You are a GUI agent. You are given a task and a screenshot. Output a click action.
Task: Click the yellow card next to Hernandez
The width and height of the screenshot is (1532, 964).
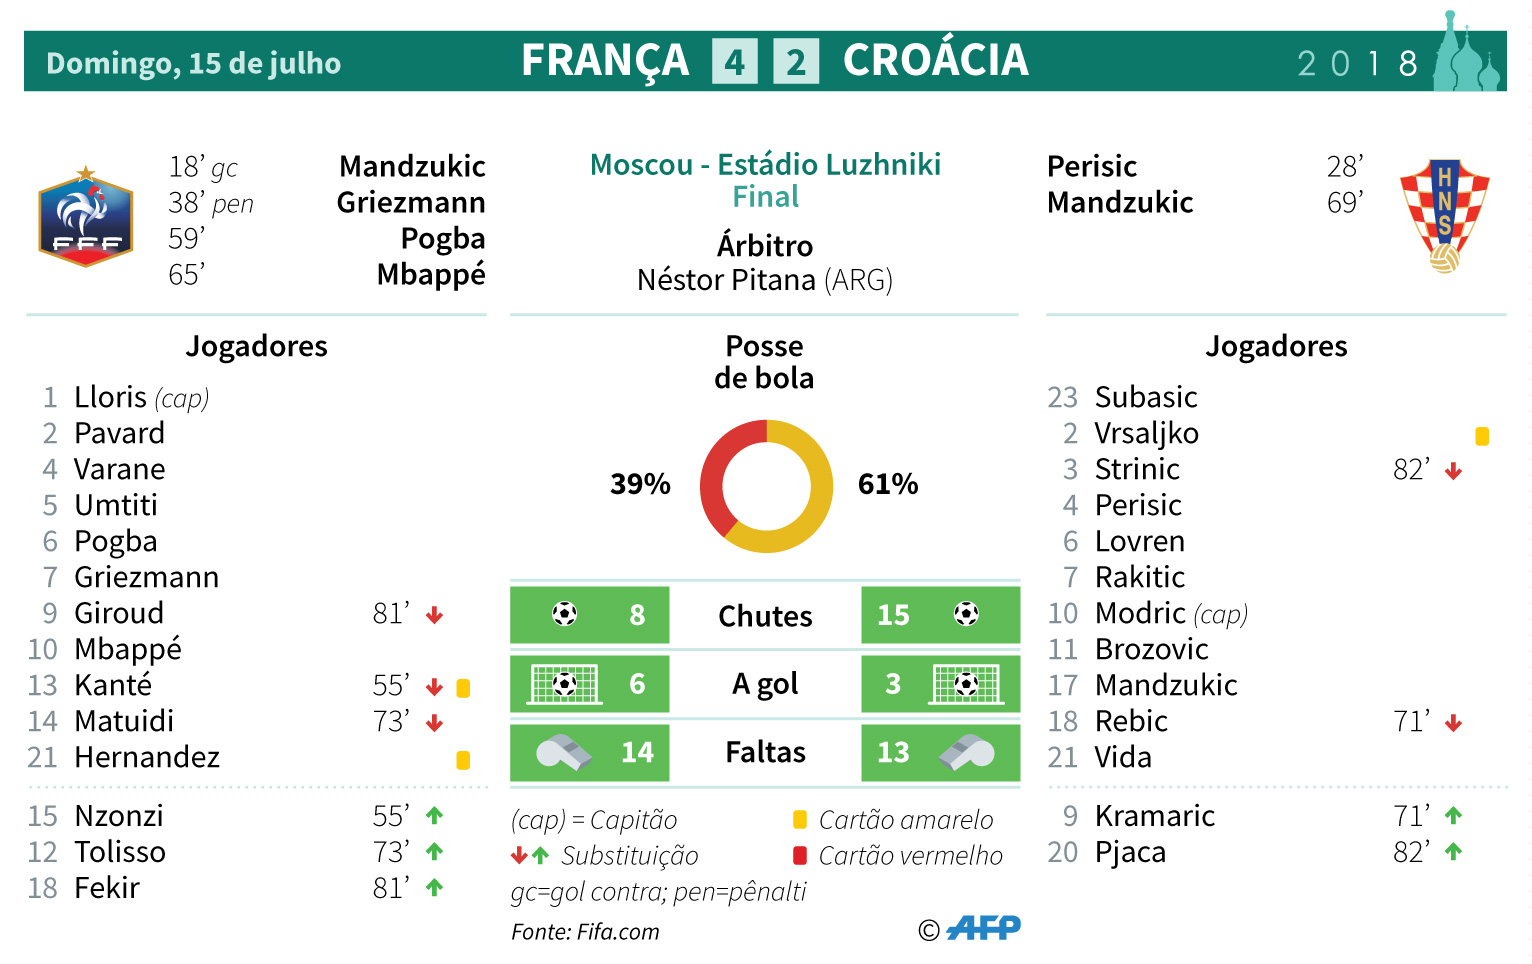[x=463, y=760]
